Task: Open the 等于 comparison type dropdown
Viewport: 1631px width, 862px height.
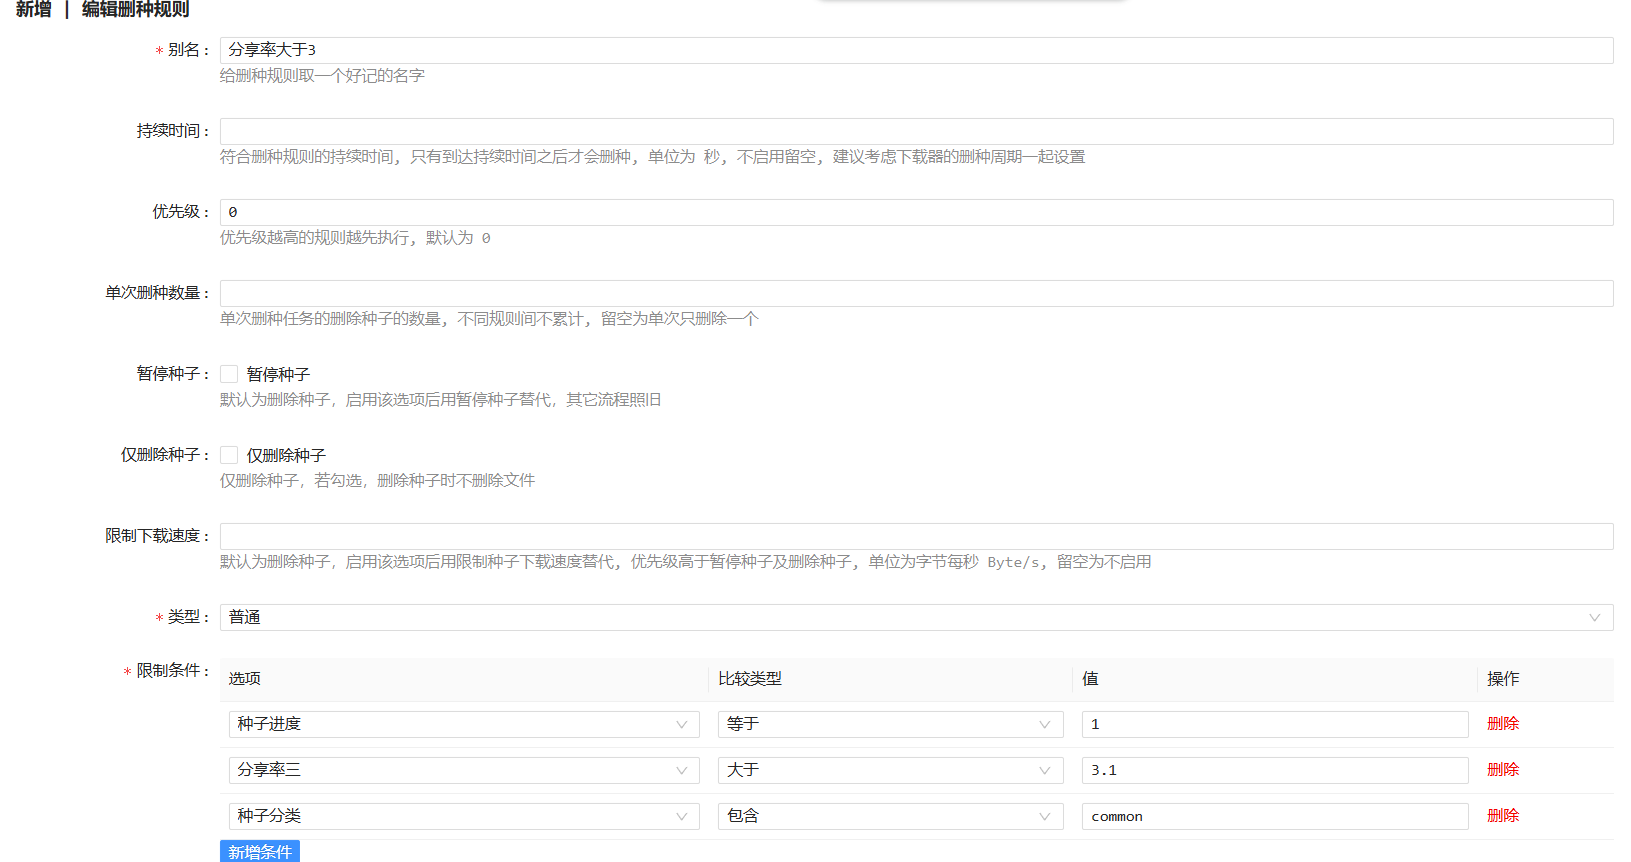Action: click(x=889, y=724)
